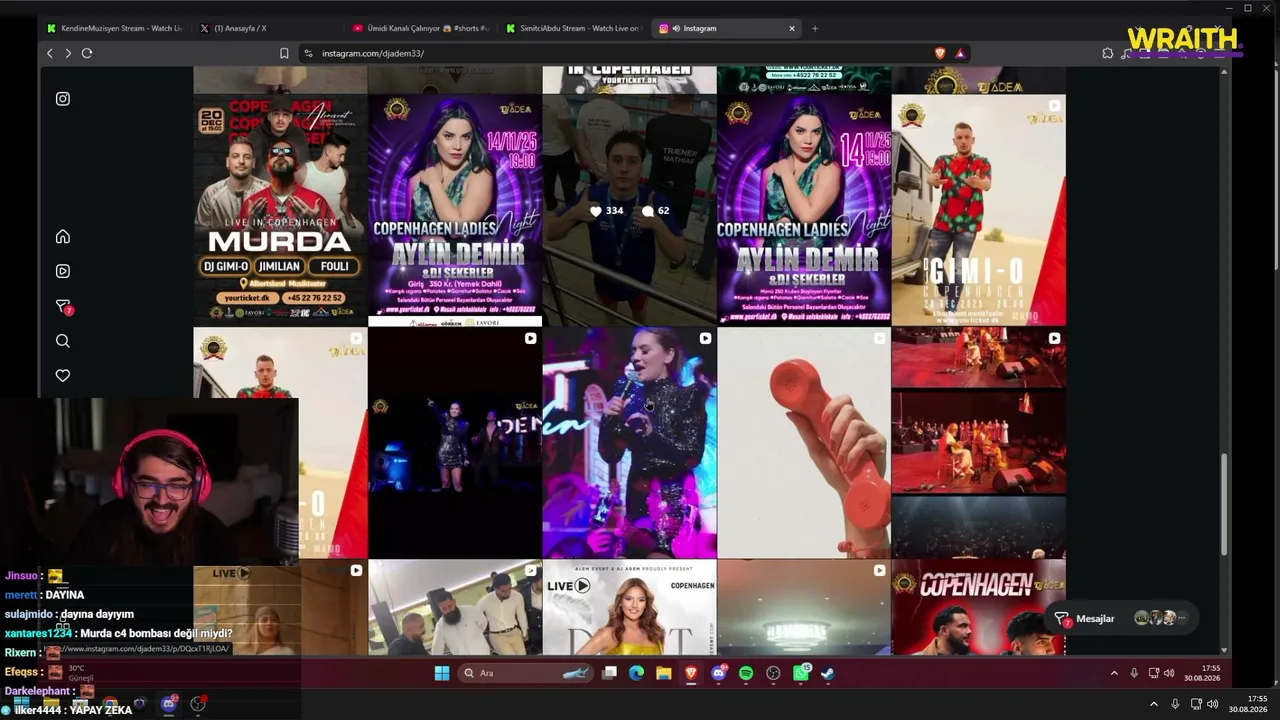This screenshot has width=1280, height=720.
Task: Open the chandelier reel thumbnail
Action: click(804, 607)
